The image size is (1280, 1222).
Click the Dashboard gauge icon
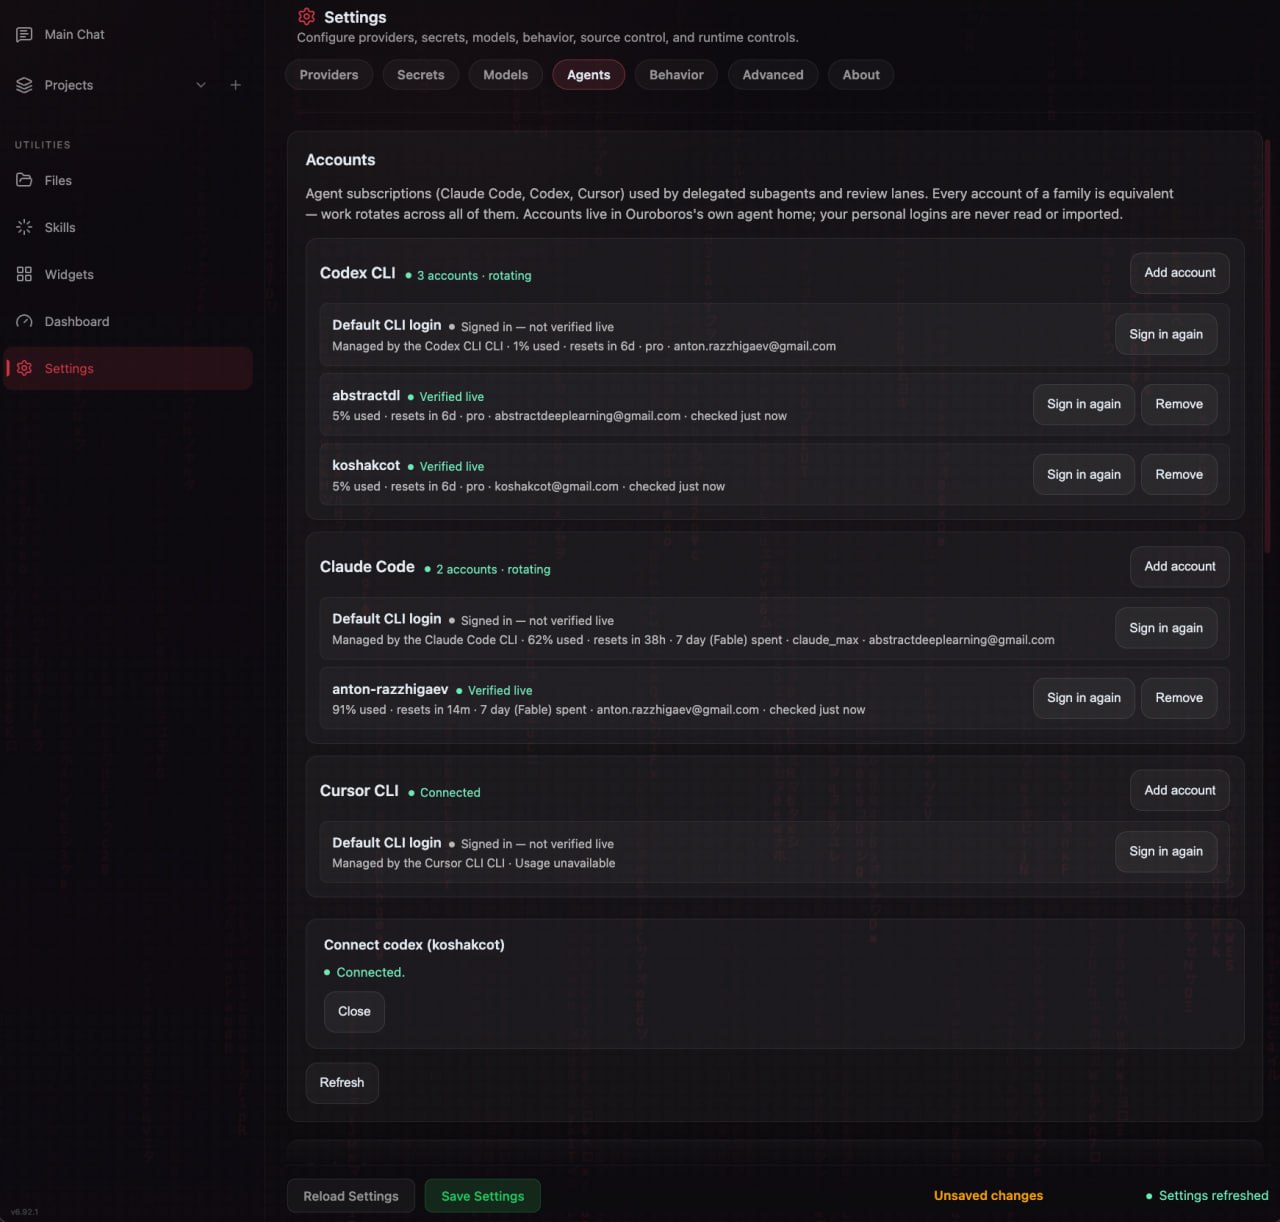click(x=24, y=321)
